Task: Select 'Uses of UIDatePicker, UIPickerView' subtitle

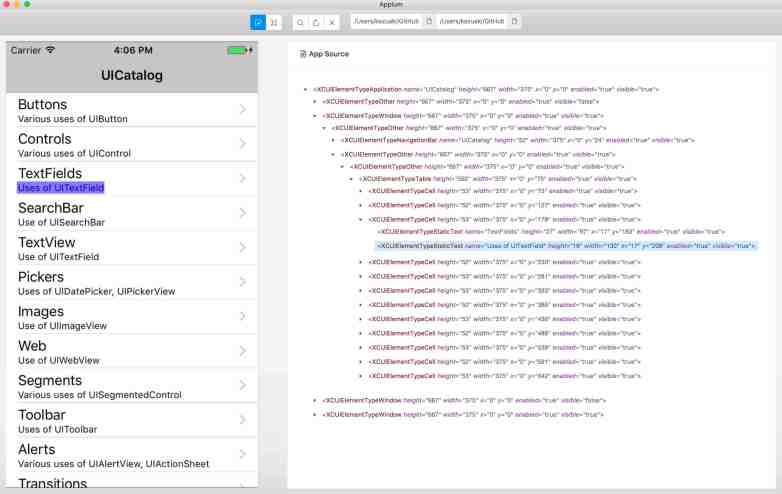Action: [97, 291]
